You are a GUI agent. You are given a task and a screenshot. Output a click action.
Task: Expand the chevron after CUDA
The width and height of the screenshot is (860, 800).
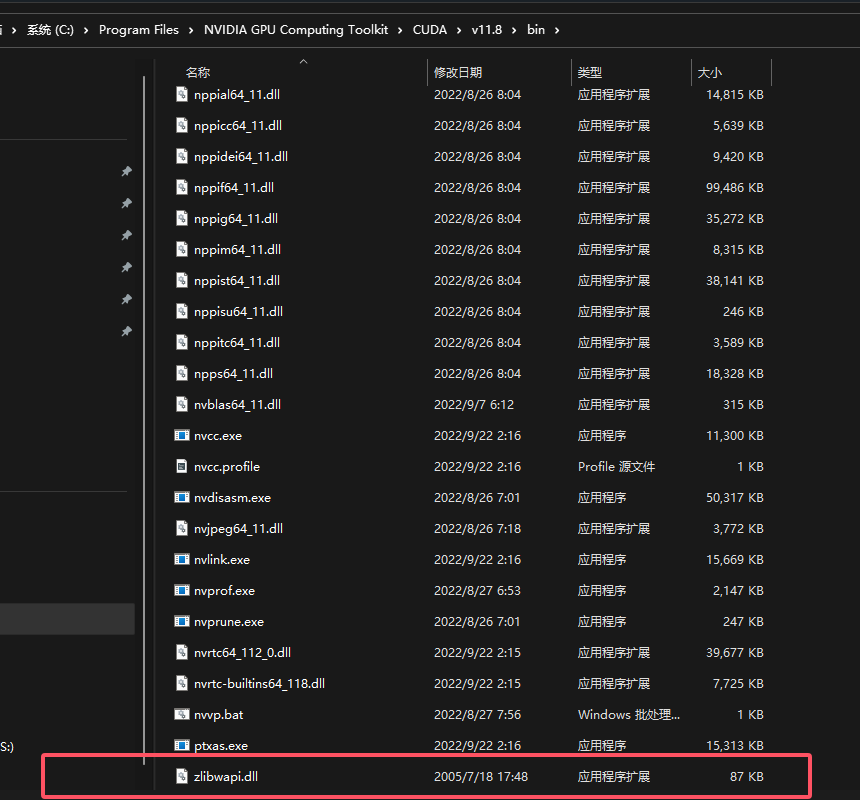(459, 30)
